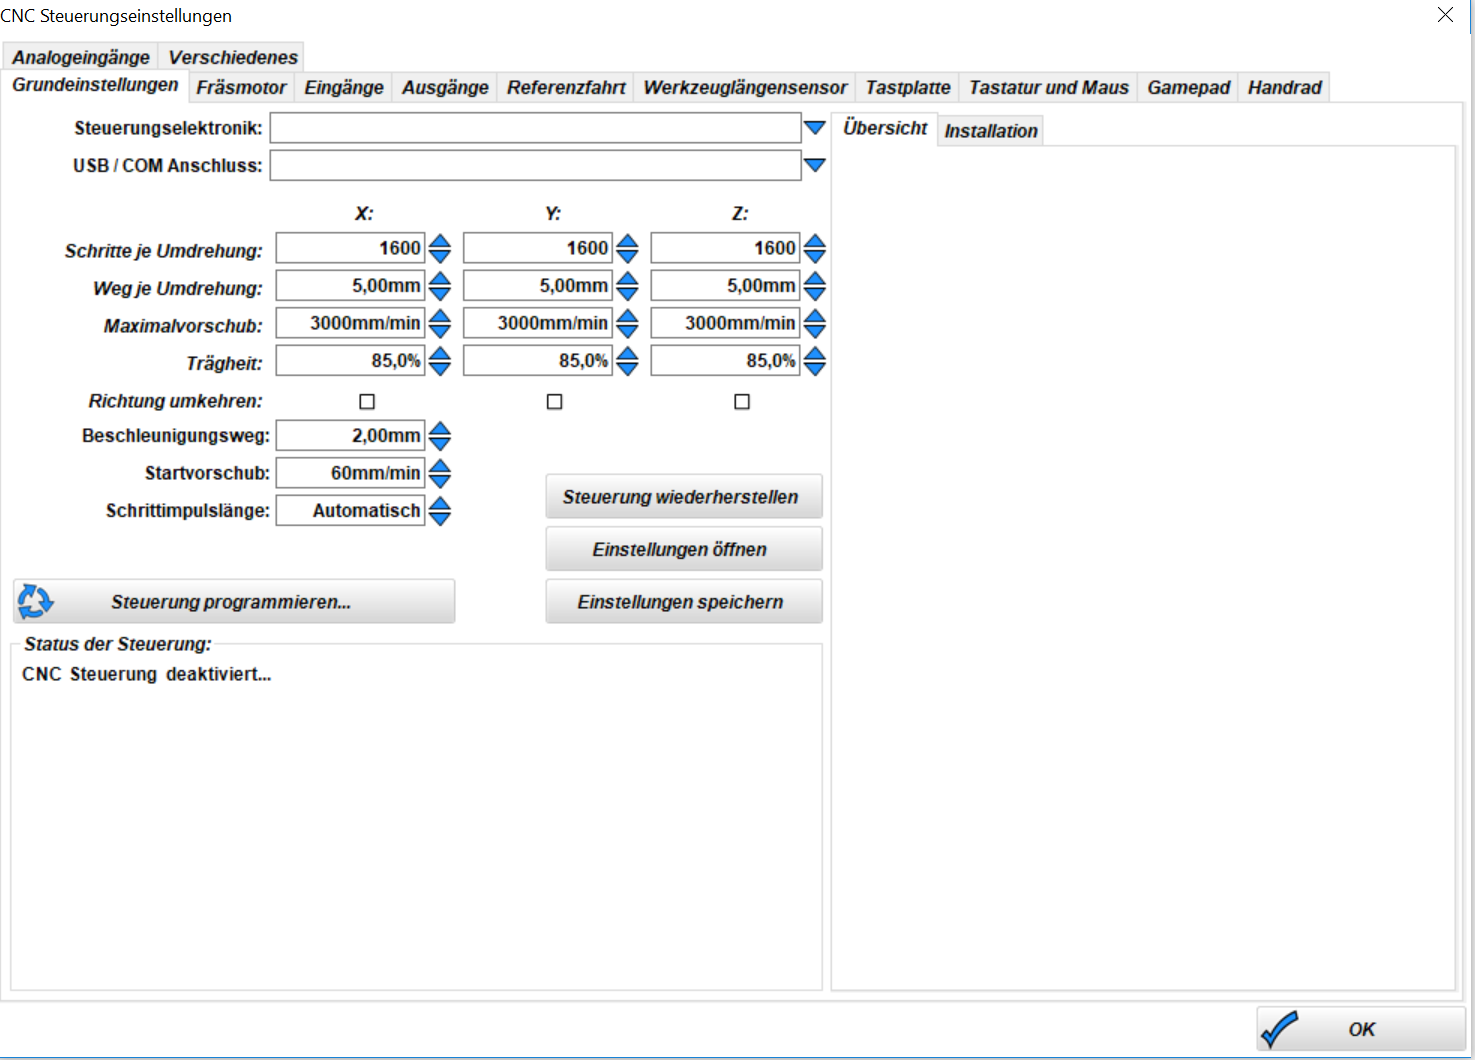Decrease Y Weg je Umdrehung with down arrow
The width and height of the screenshot is (1475, 1060).
pyautogui.click(x=627, y=294)
